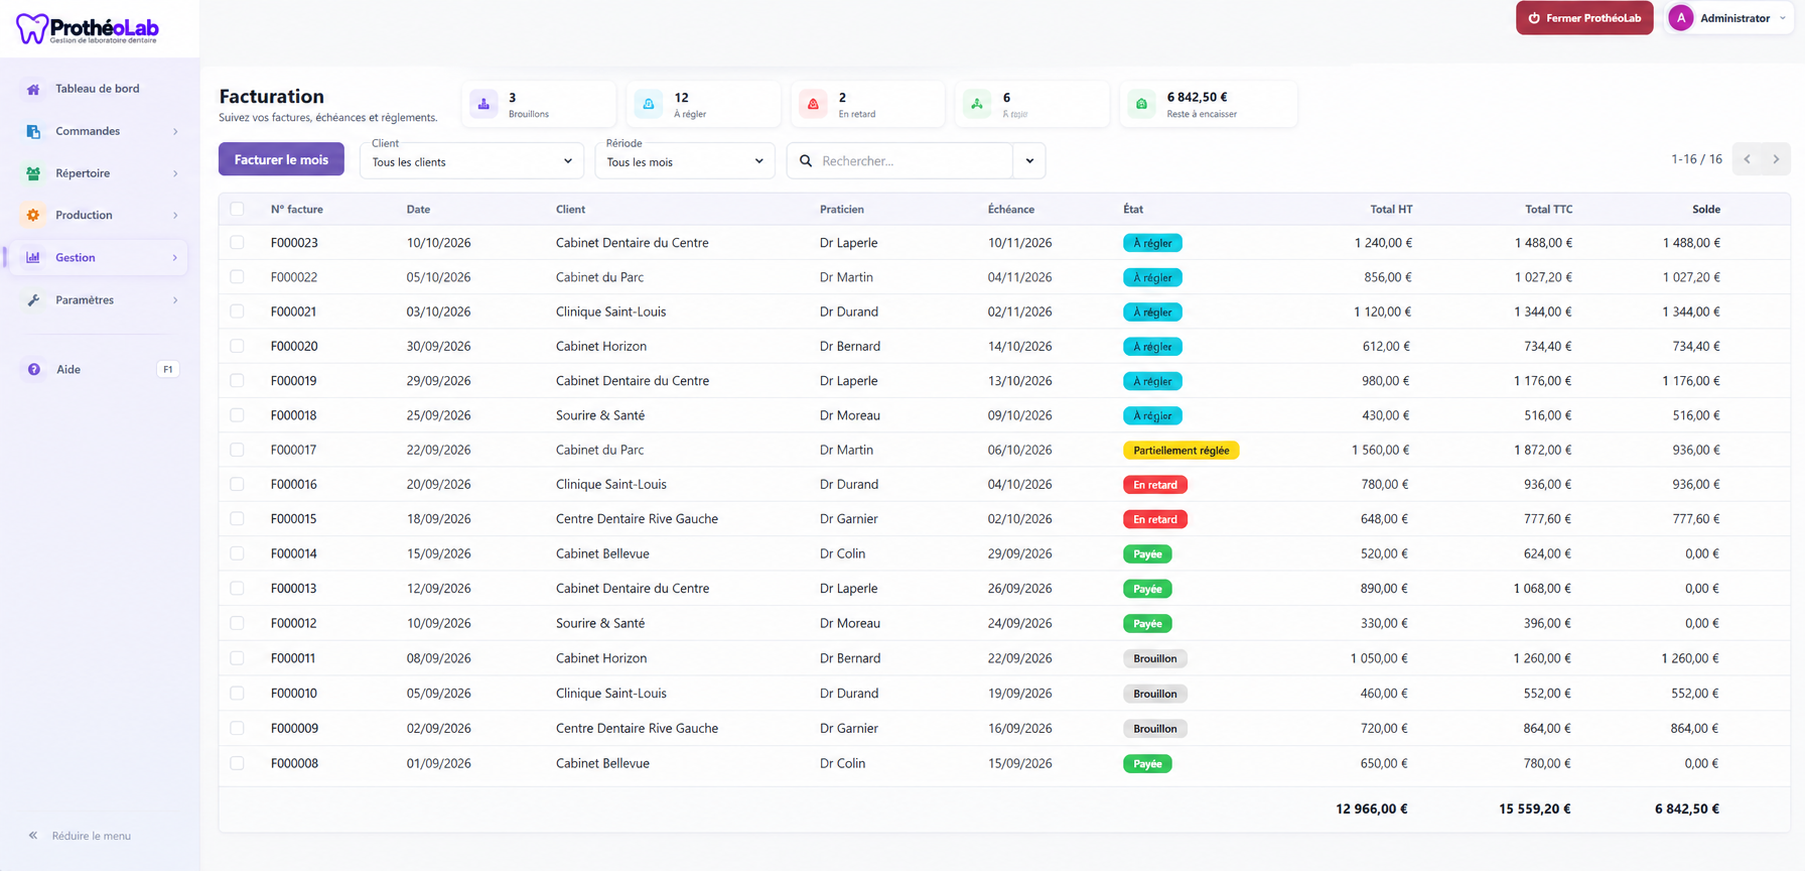The image size is (1805, 871).
Task: Toggle the select-all invoices header checkbox
Action: click(x=237, y=209)
